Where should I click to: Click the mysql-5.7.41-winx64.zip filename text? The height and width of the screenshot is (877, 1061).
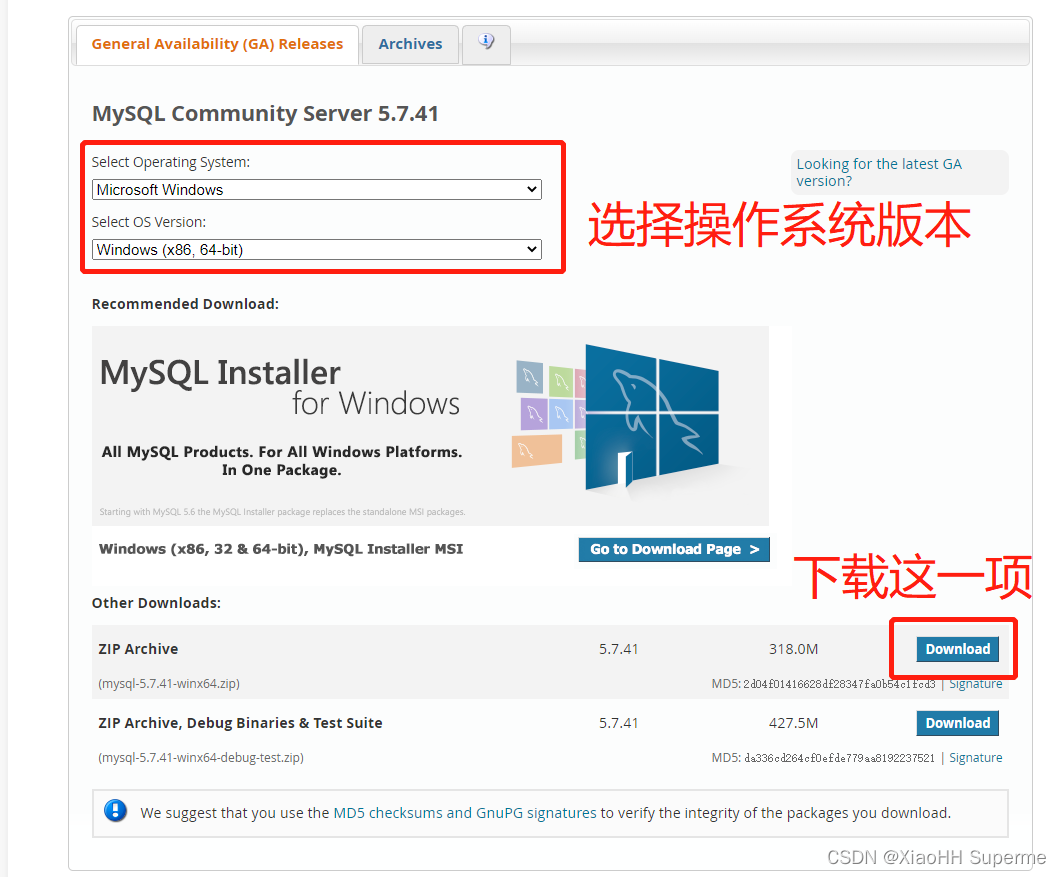169,683
